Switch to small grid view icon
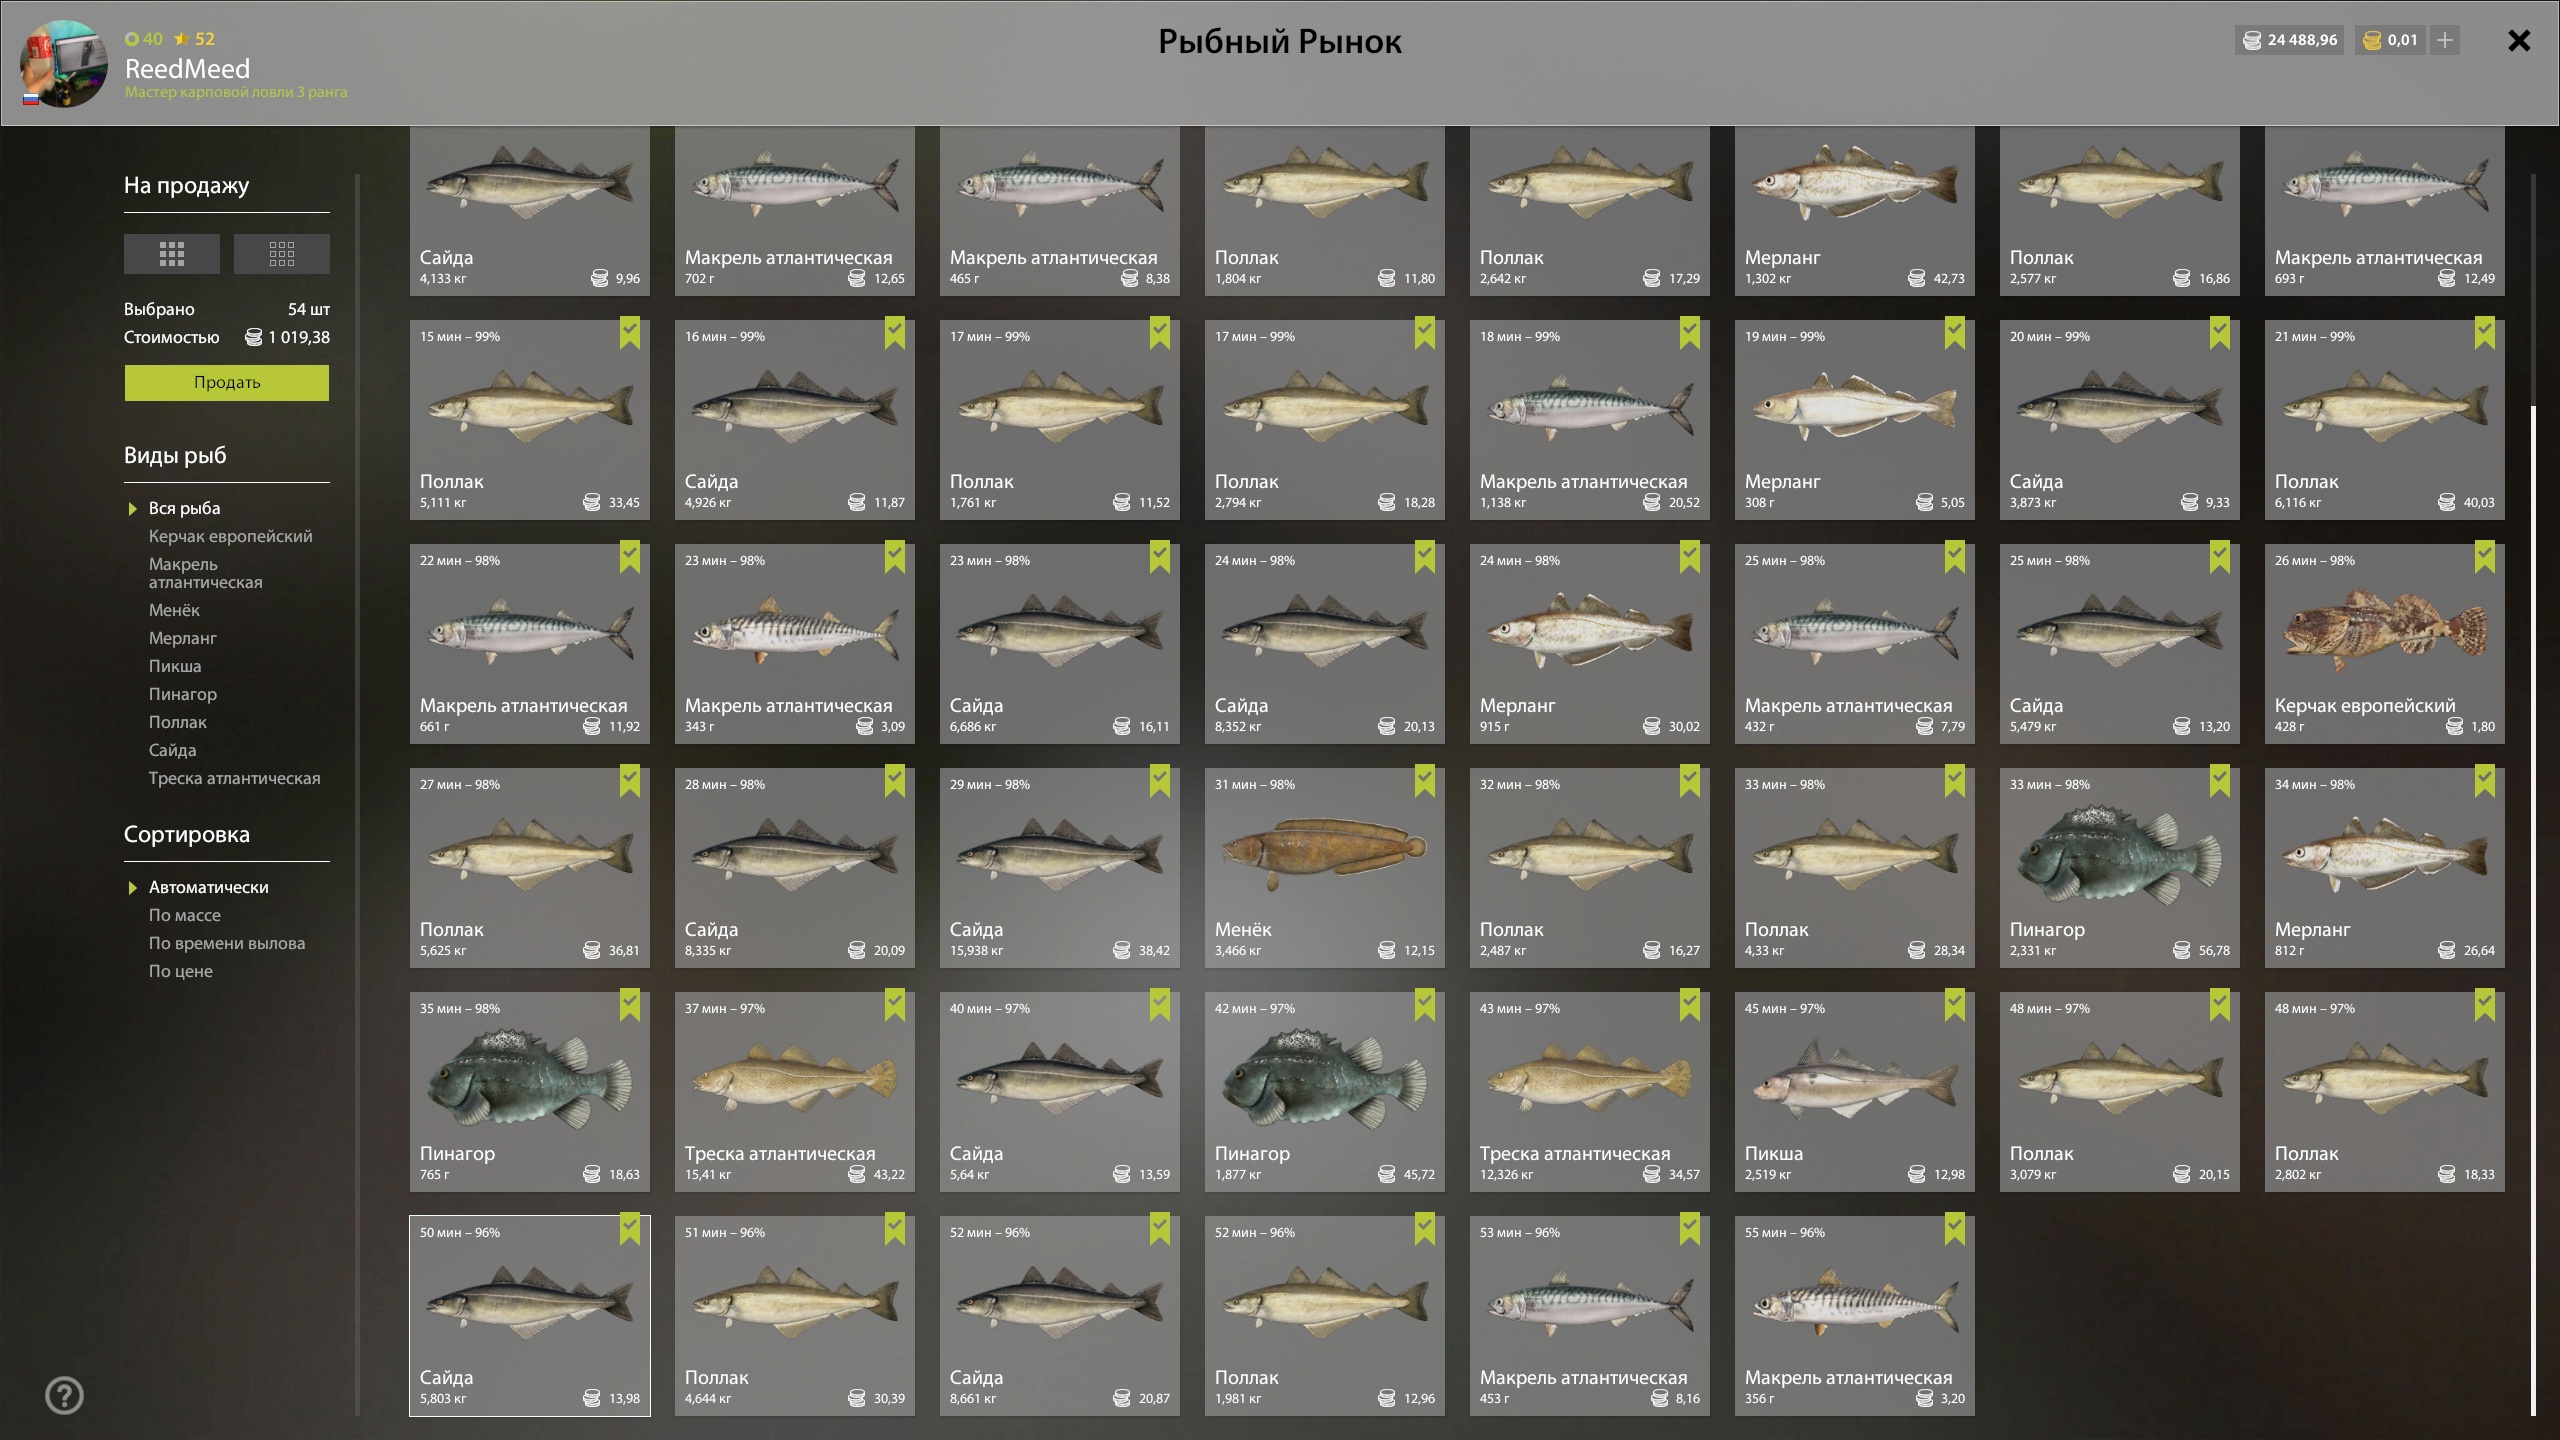 click(x=282, y=254)
